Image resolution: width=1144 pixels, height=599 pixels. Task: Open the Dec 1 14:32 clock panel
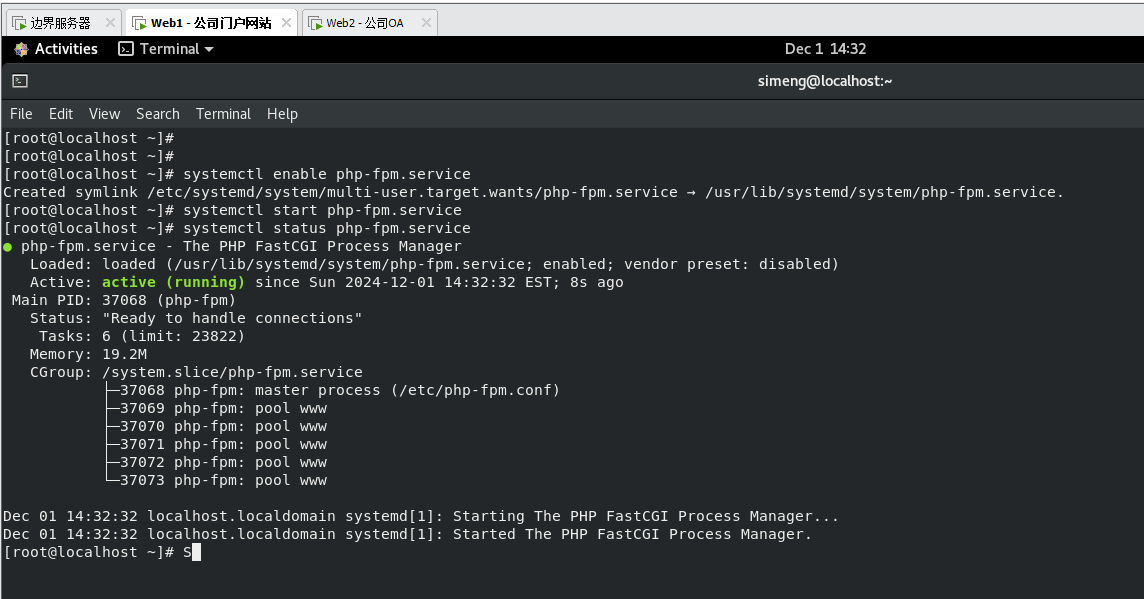[825, 49]
